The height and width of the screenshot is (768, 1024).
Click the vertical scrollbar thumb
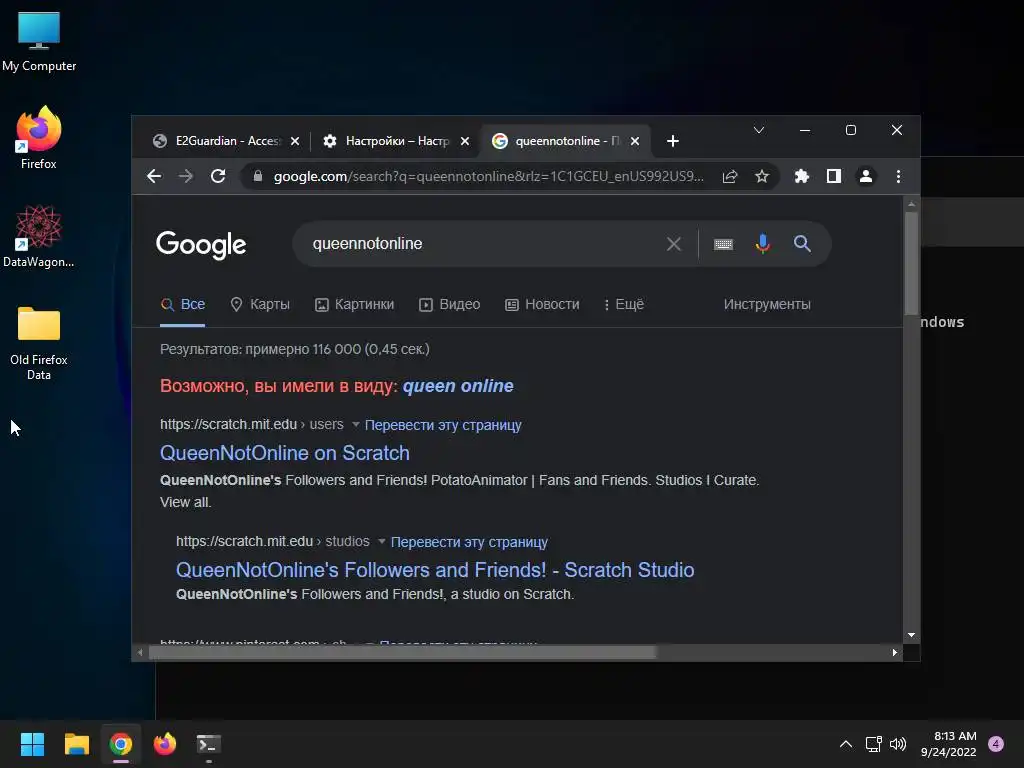point(911,263)
